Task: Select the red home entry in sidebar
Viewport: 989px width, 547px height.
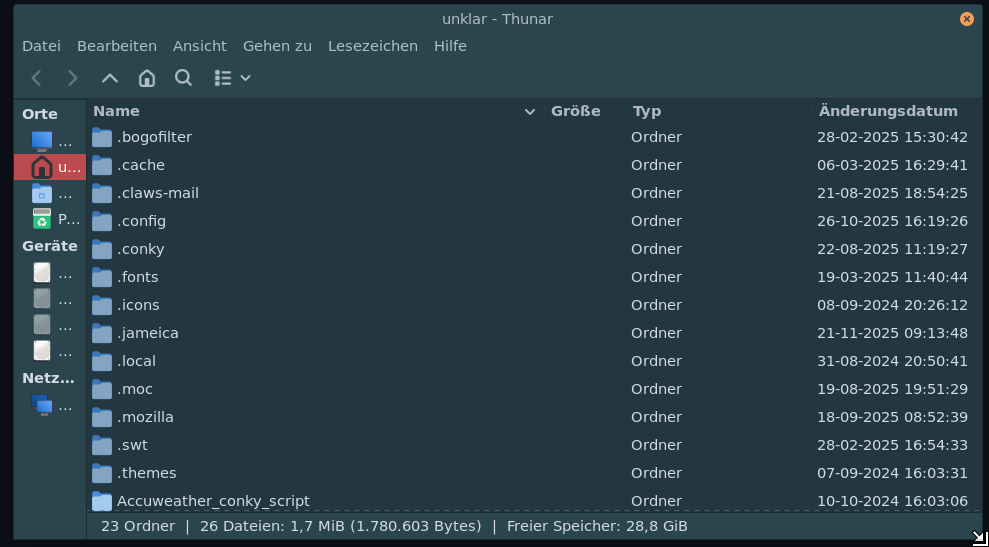Action: coord(50,167)
